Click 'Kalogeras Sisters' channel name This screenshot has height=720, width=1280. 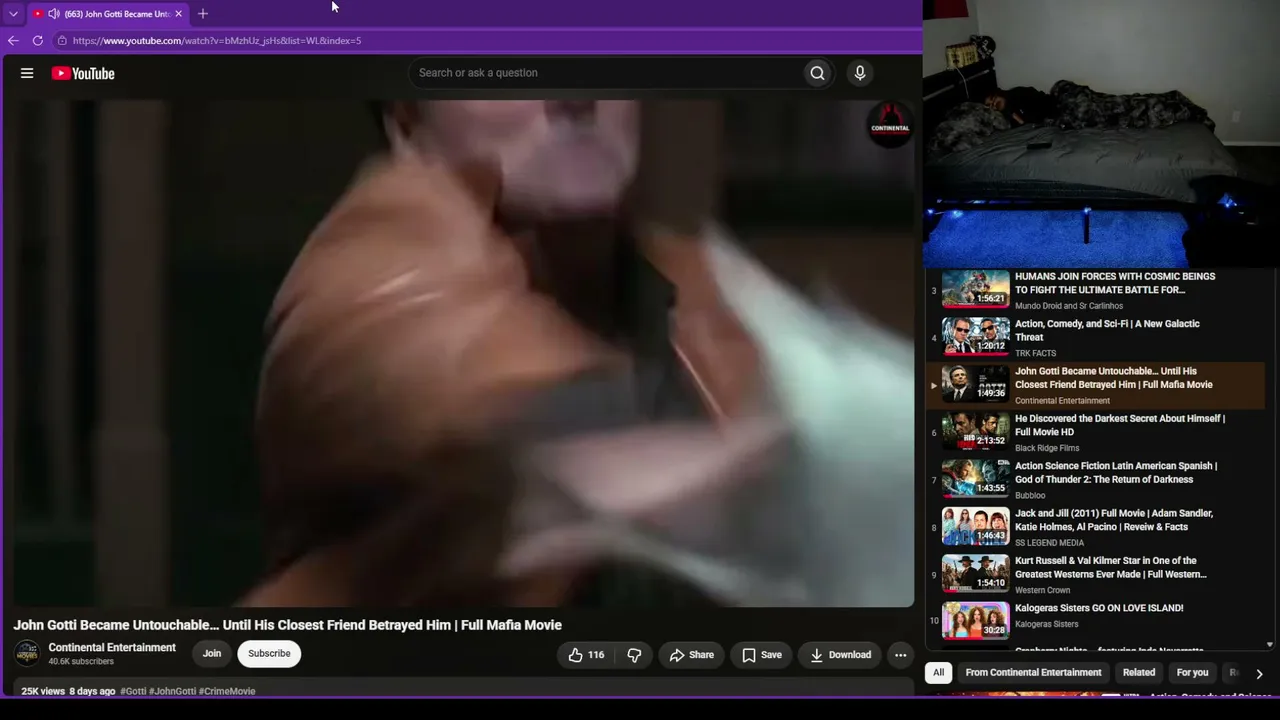[x=1047, y=625]
